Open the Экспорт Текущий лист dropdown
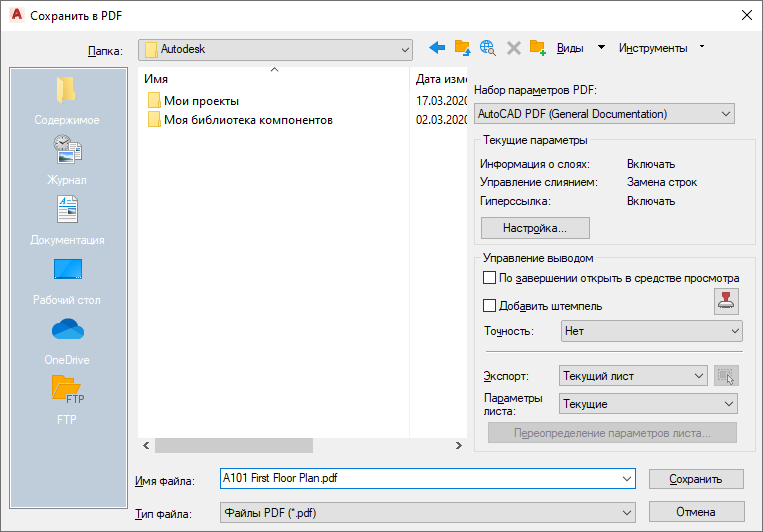The image size is (763, 532). (x=633, y=376)
